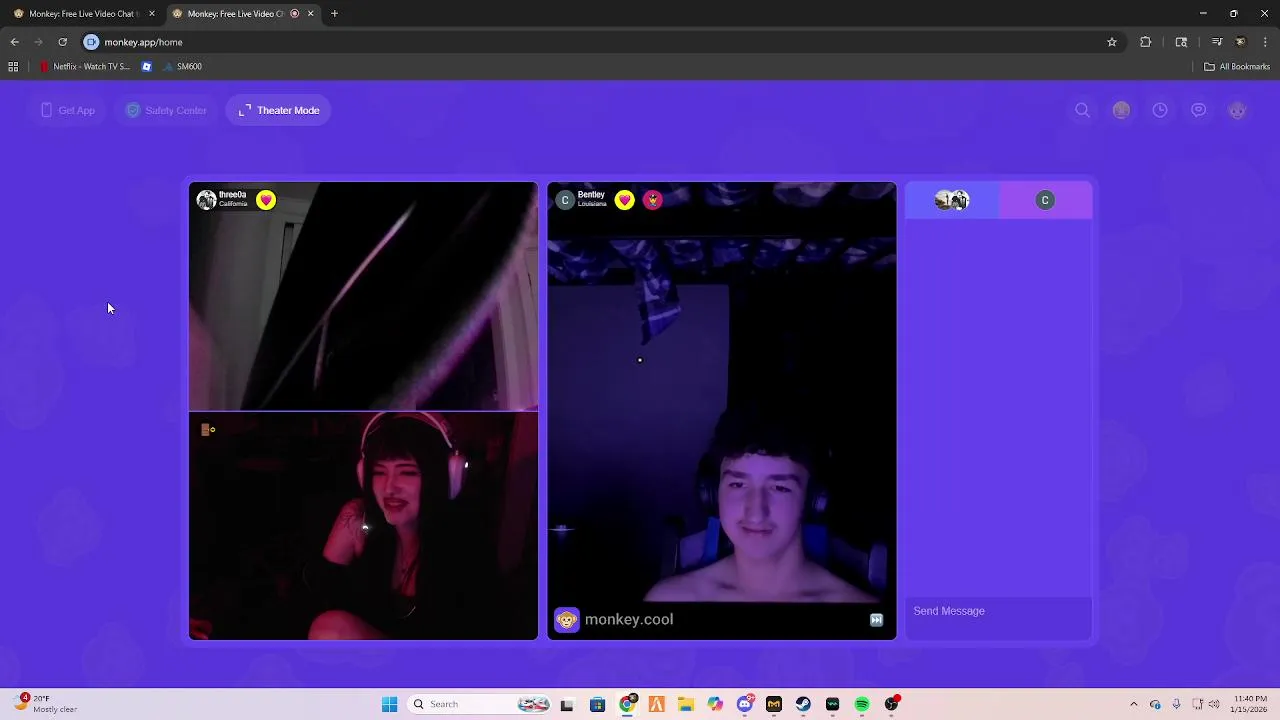Open Spotify from the taskbar

tap(862, 704)
